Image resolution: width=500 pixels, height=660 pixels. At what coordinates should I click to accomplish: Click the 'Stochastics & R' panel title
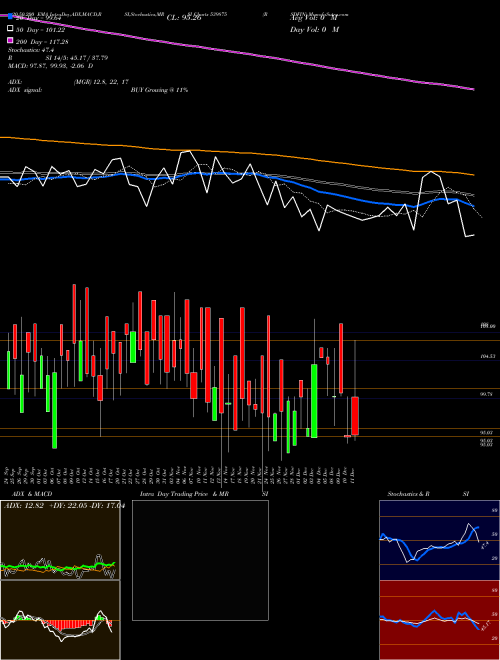click(x=409, y=494)
